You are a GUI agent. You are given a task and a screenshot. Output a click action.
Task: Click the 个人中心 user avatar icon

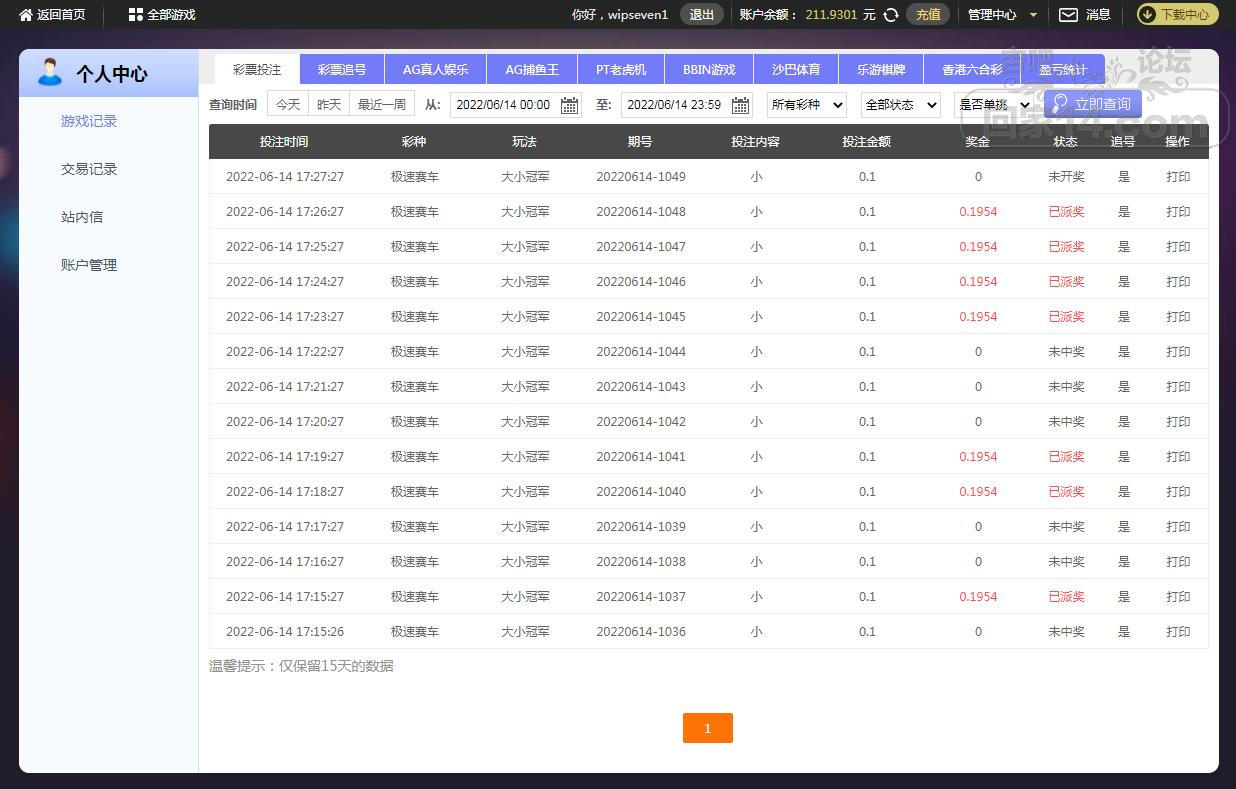click(49, 73)
